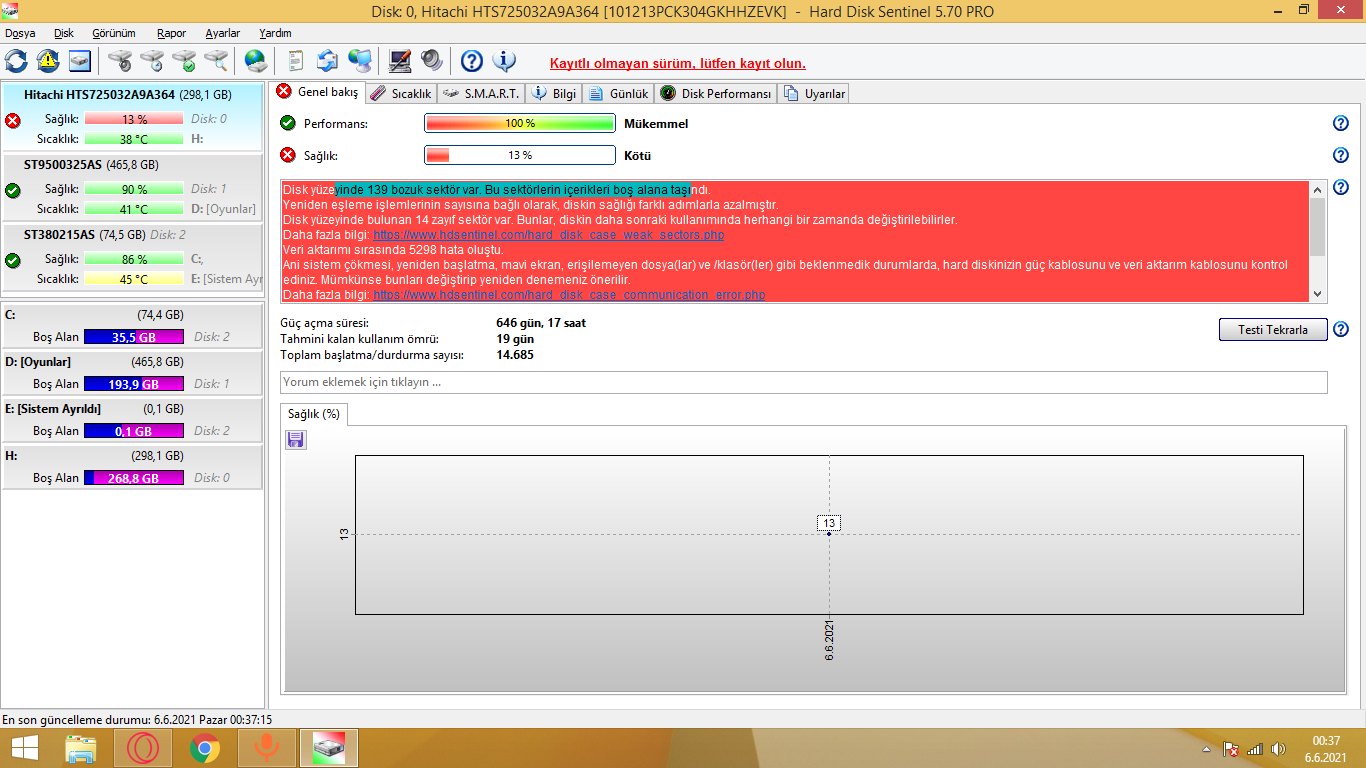
Task: Select the E: [Sistem Ayrıldı] partition entry
Action: 133,420
